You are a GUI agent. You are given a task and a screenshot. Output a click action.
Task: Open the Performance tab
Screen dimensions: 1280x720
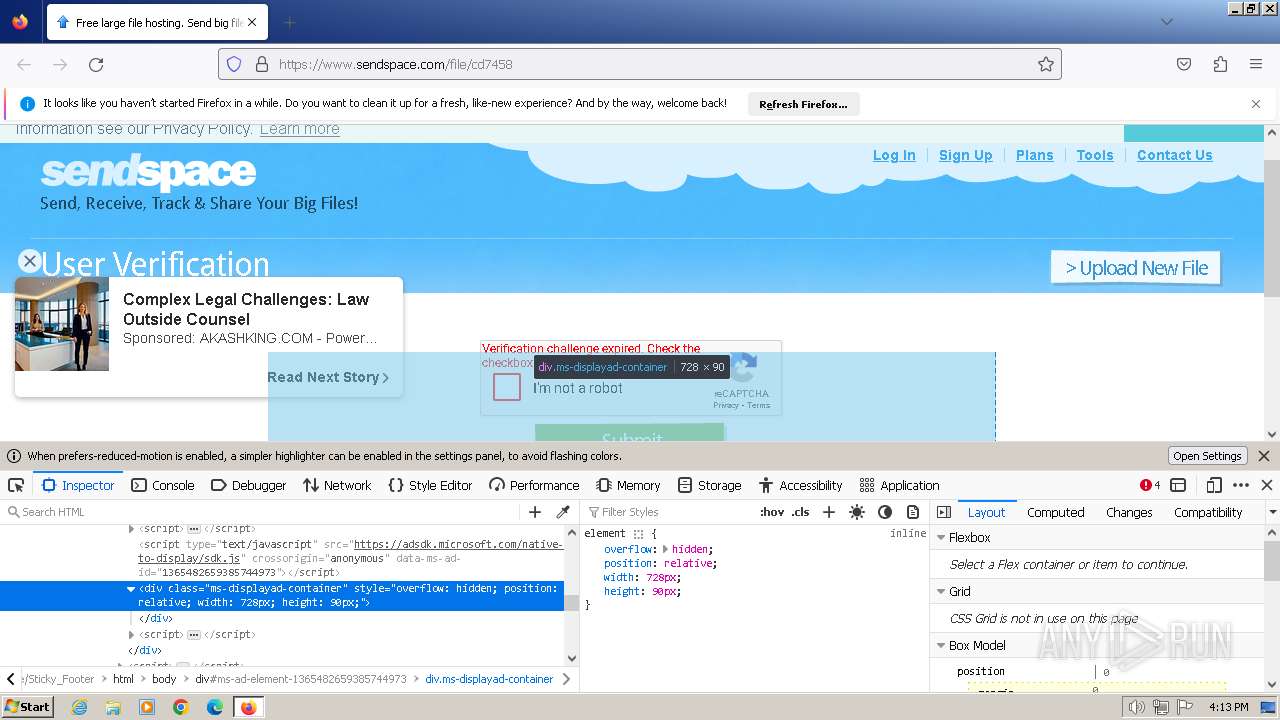click(x=534, y=485)
